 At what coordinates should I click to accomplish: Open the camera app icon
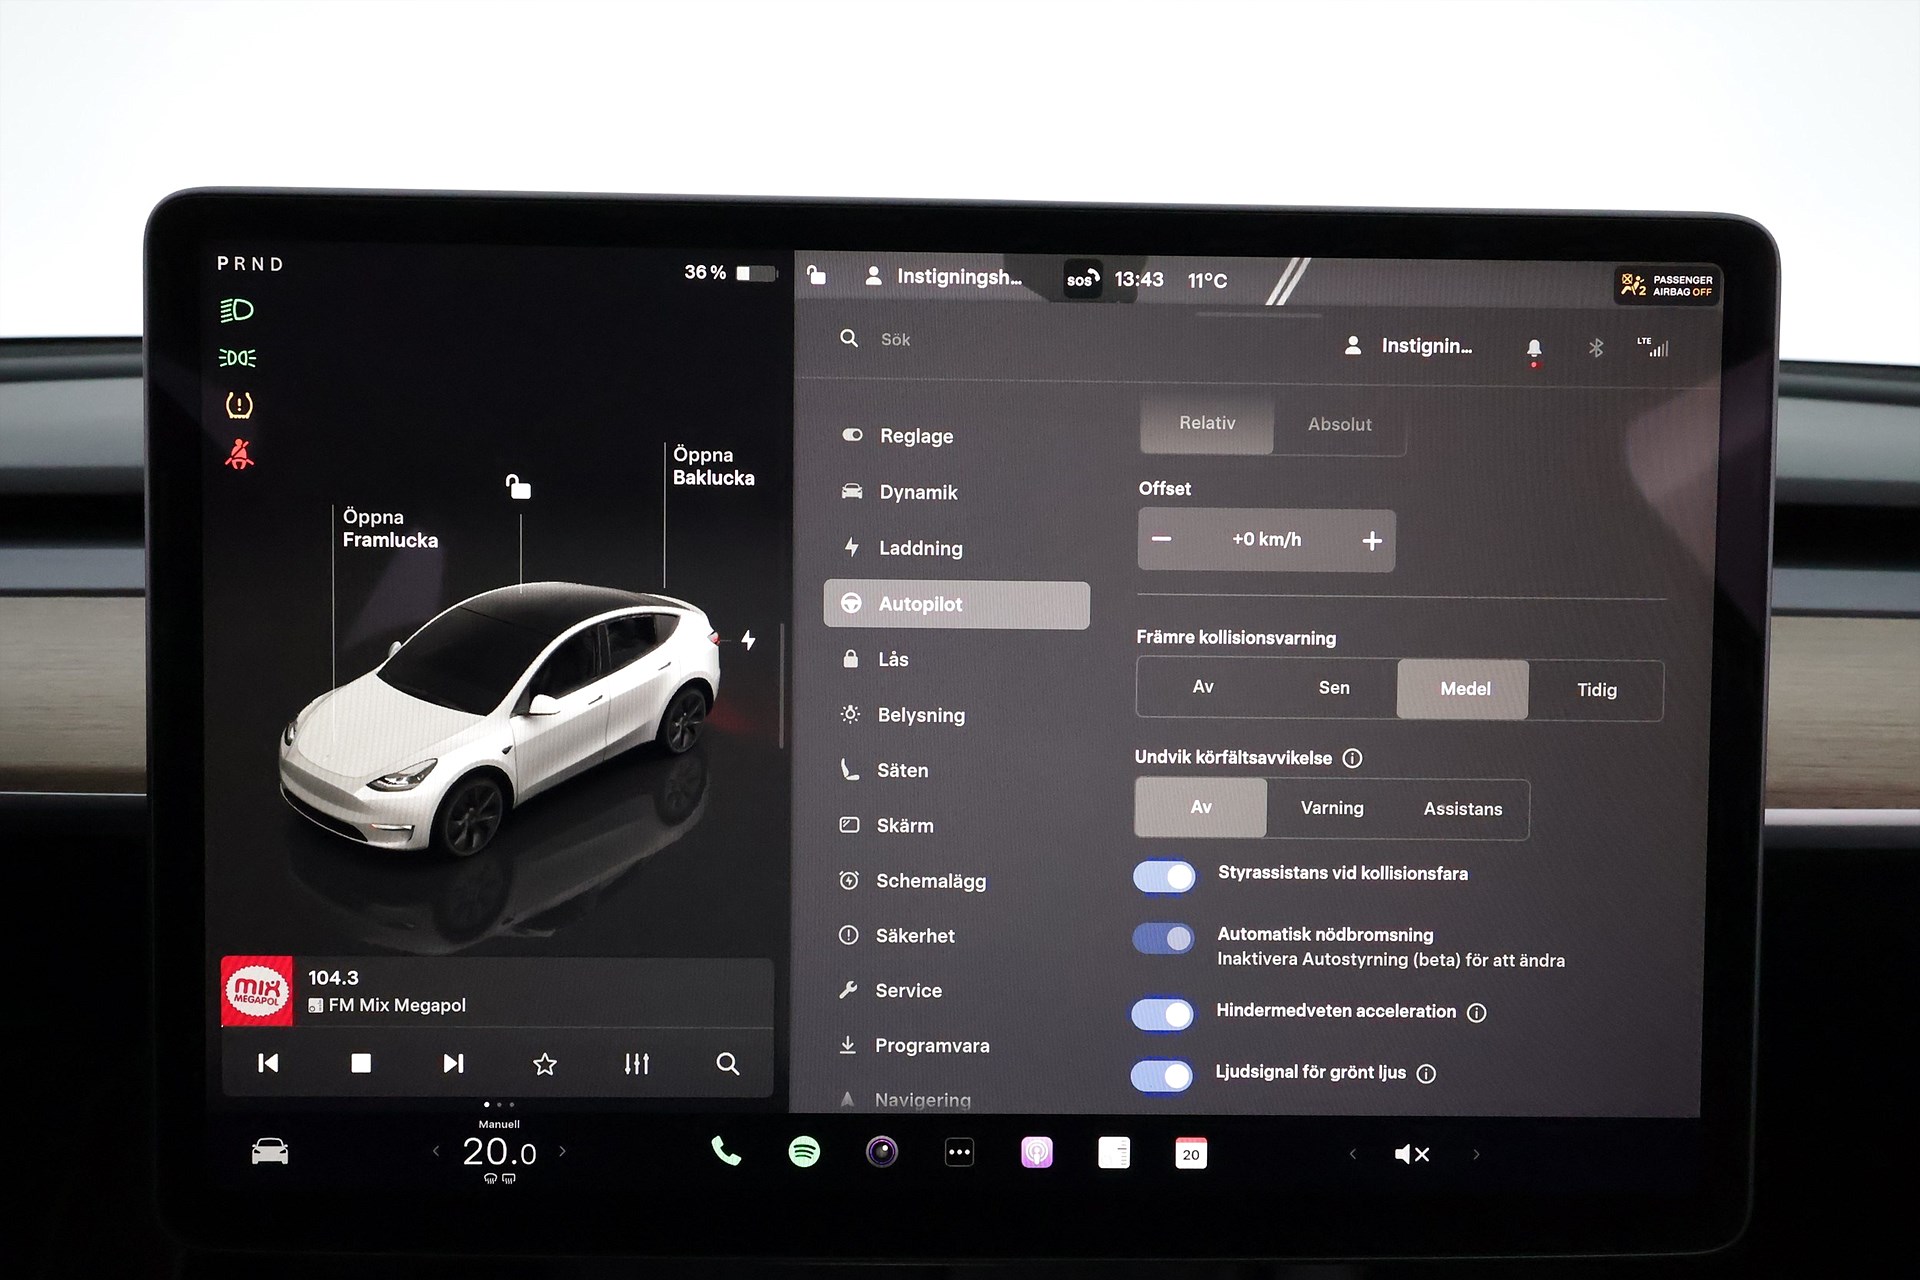click(881, 1152)
